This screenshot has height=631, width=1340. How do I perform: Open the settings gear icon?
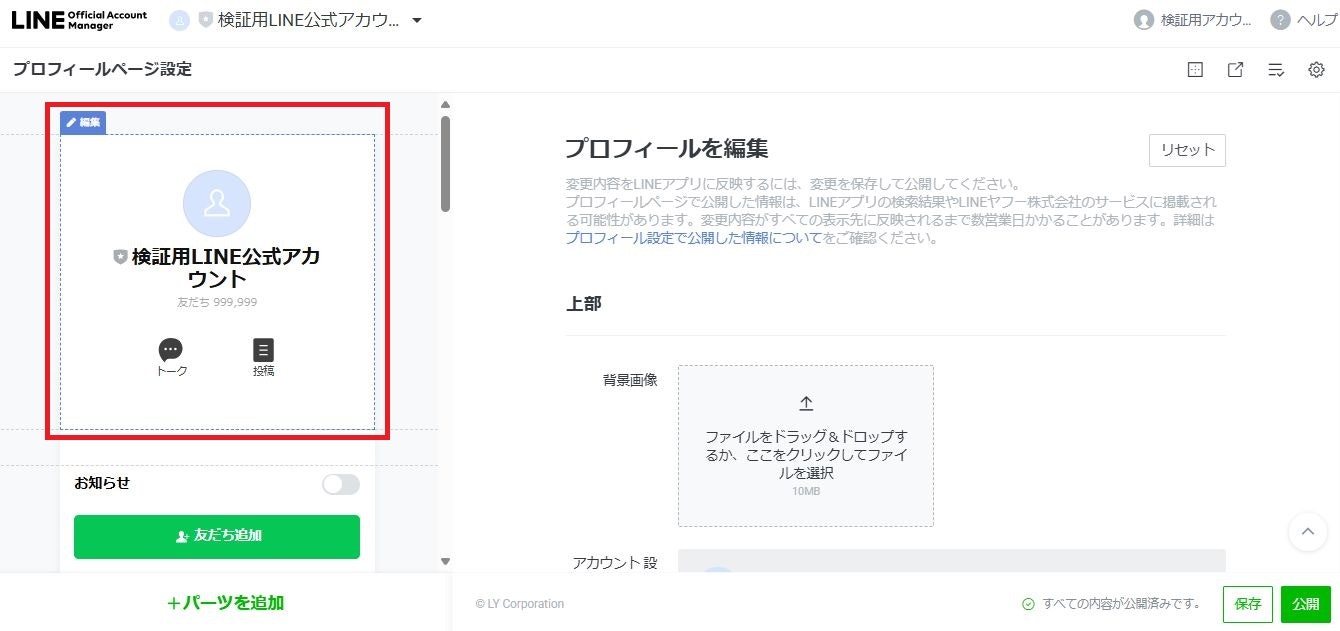pos(1316,70)
